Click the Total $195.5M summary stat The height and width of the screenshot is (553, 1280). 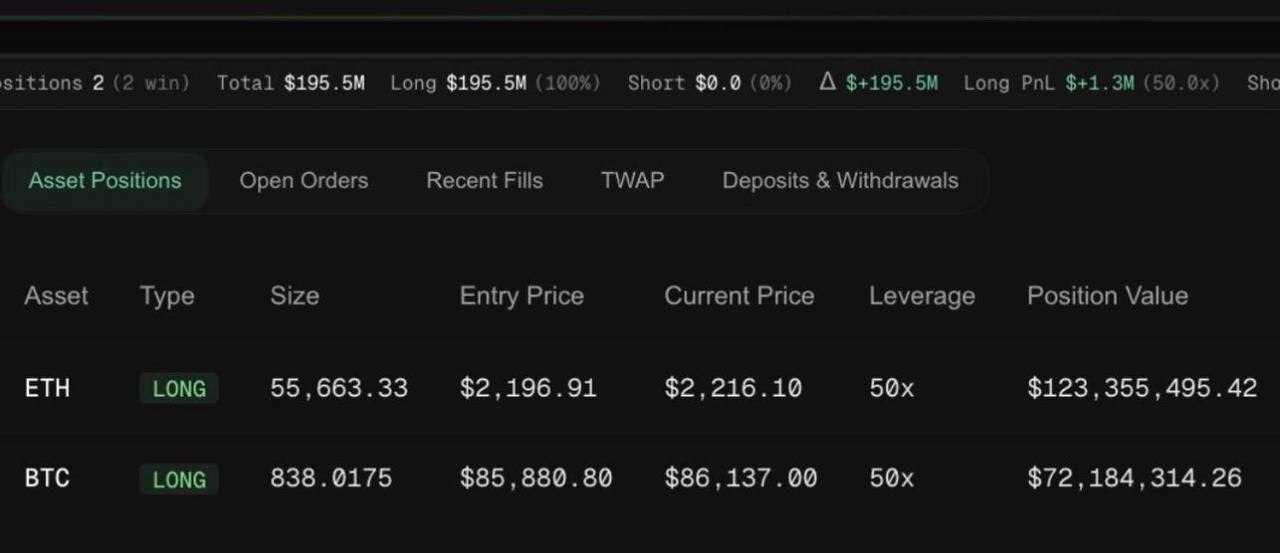[x=290, y=84]
